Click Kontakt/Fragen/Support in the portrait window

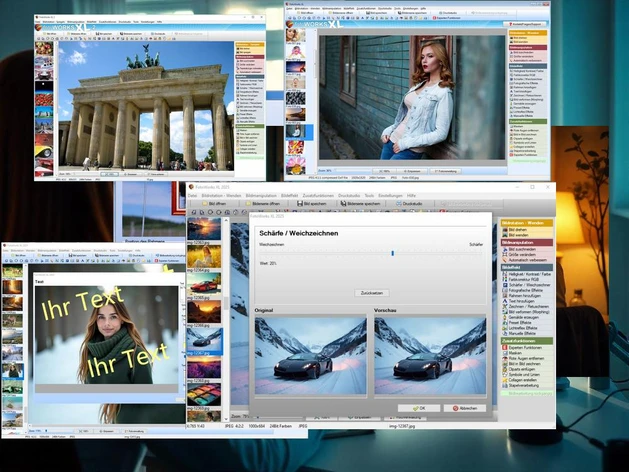(527, 24)
